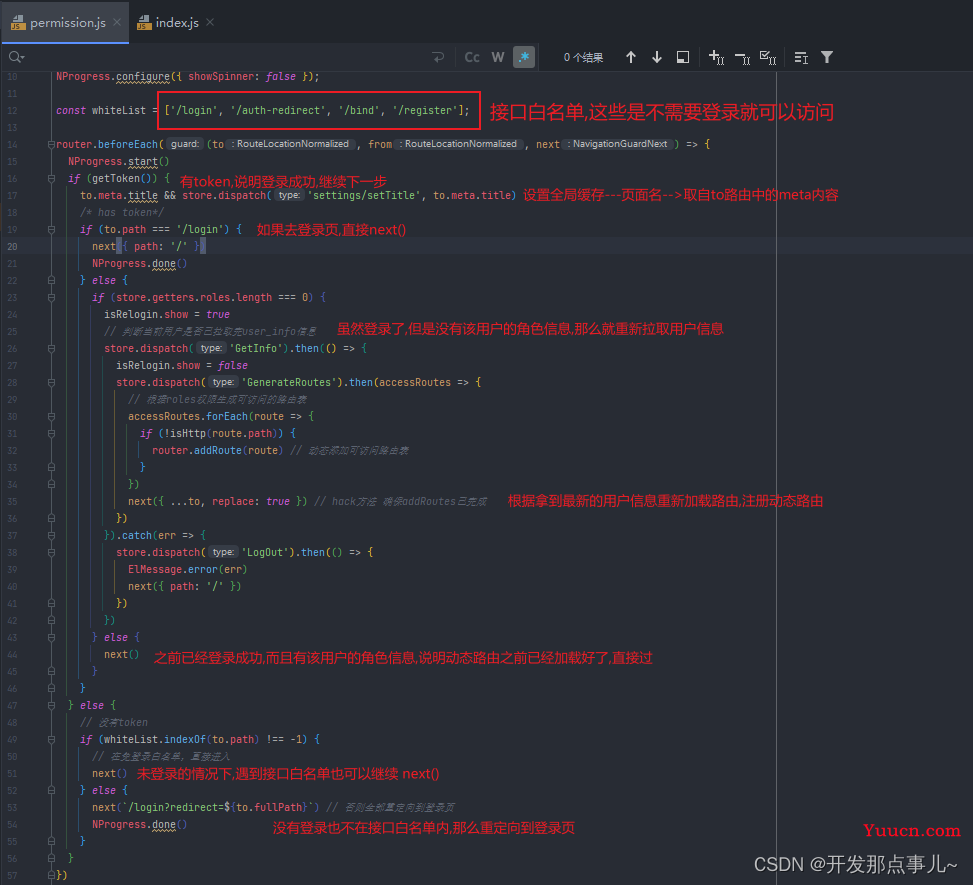Image resolution: width=973 pixels, height=885 pixels.
Task: Switch to the permission.js tab
Action: pyautogui.click(x=67, y=23)
